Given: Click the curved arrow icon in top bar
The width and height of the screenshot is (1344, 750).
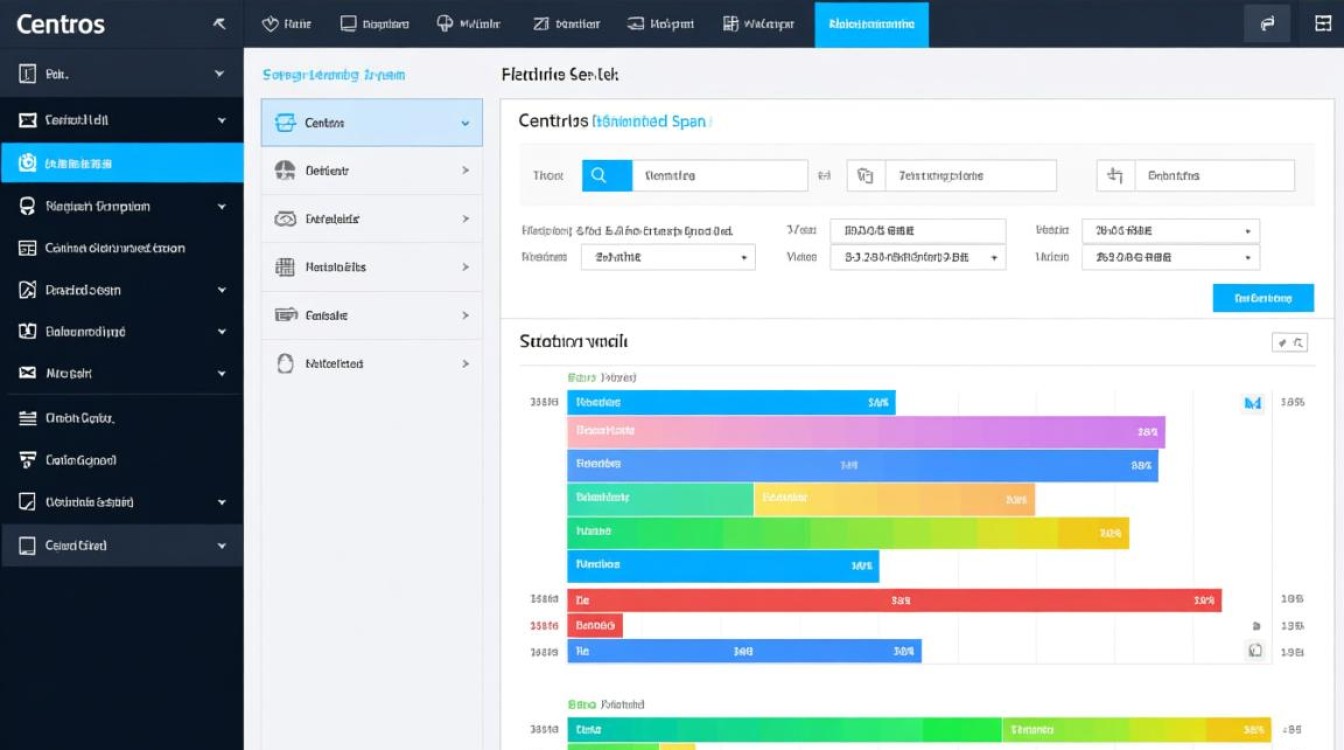Looking at the screenshot, I should [x=1267, y=24].
